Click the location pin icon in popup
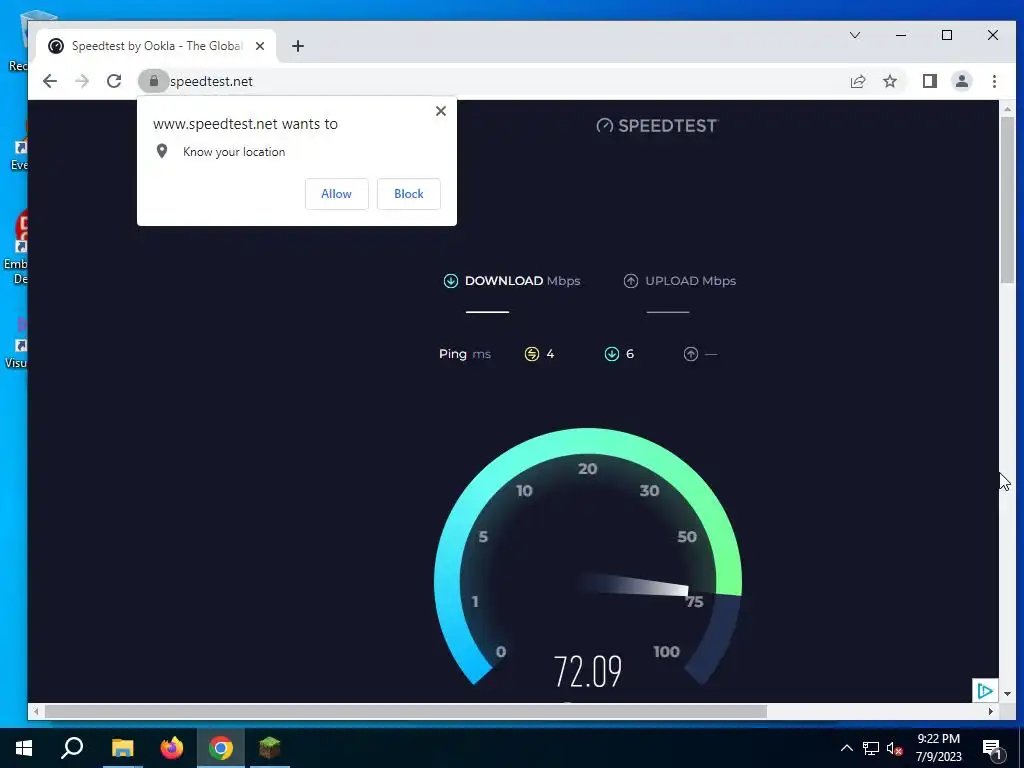 pos(162,152)
